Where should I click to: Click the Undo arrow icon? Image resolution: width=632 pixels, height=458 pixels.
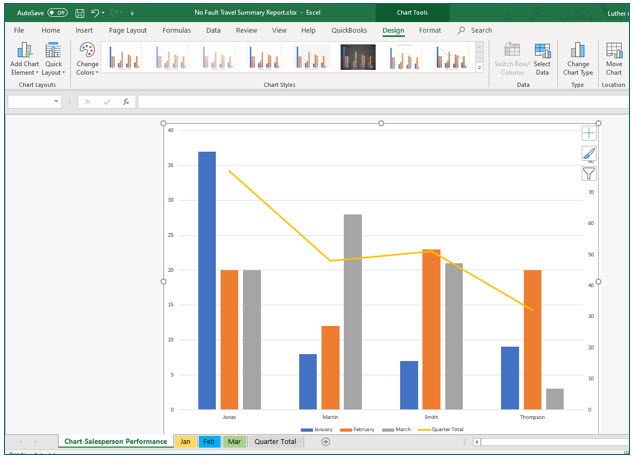click(95, 13)
